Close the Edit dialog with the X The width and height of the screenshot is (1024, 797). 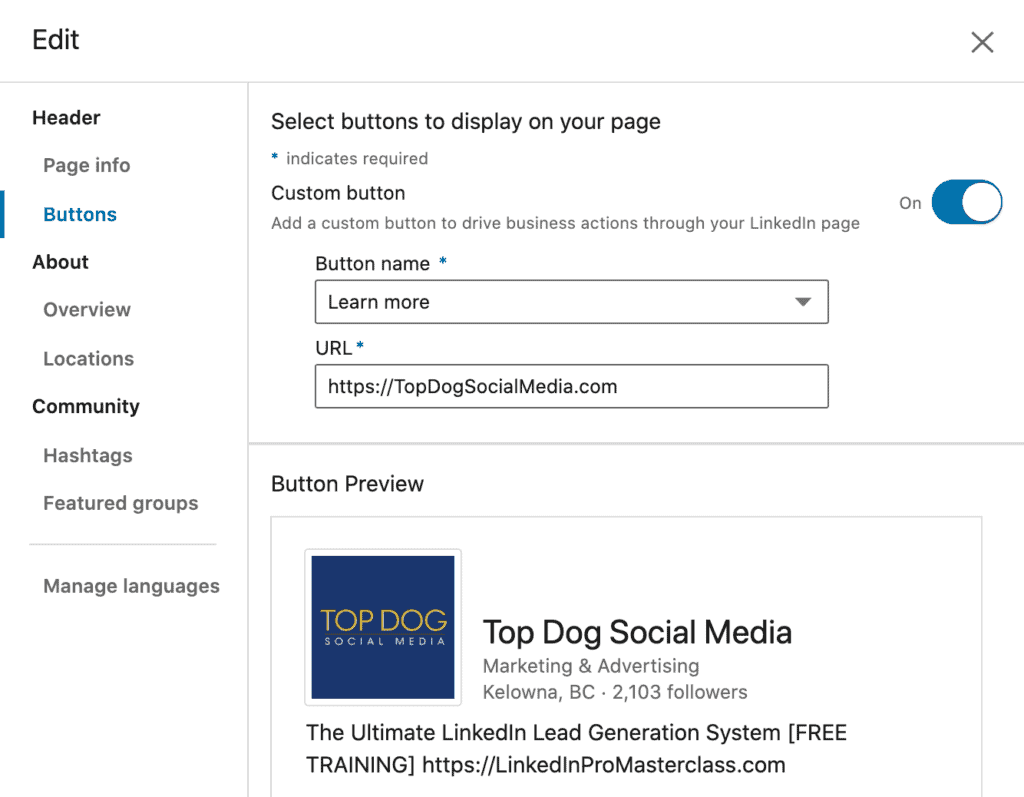[982, 42]
